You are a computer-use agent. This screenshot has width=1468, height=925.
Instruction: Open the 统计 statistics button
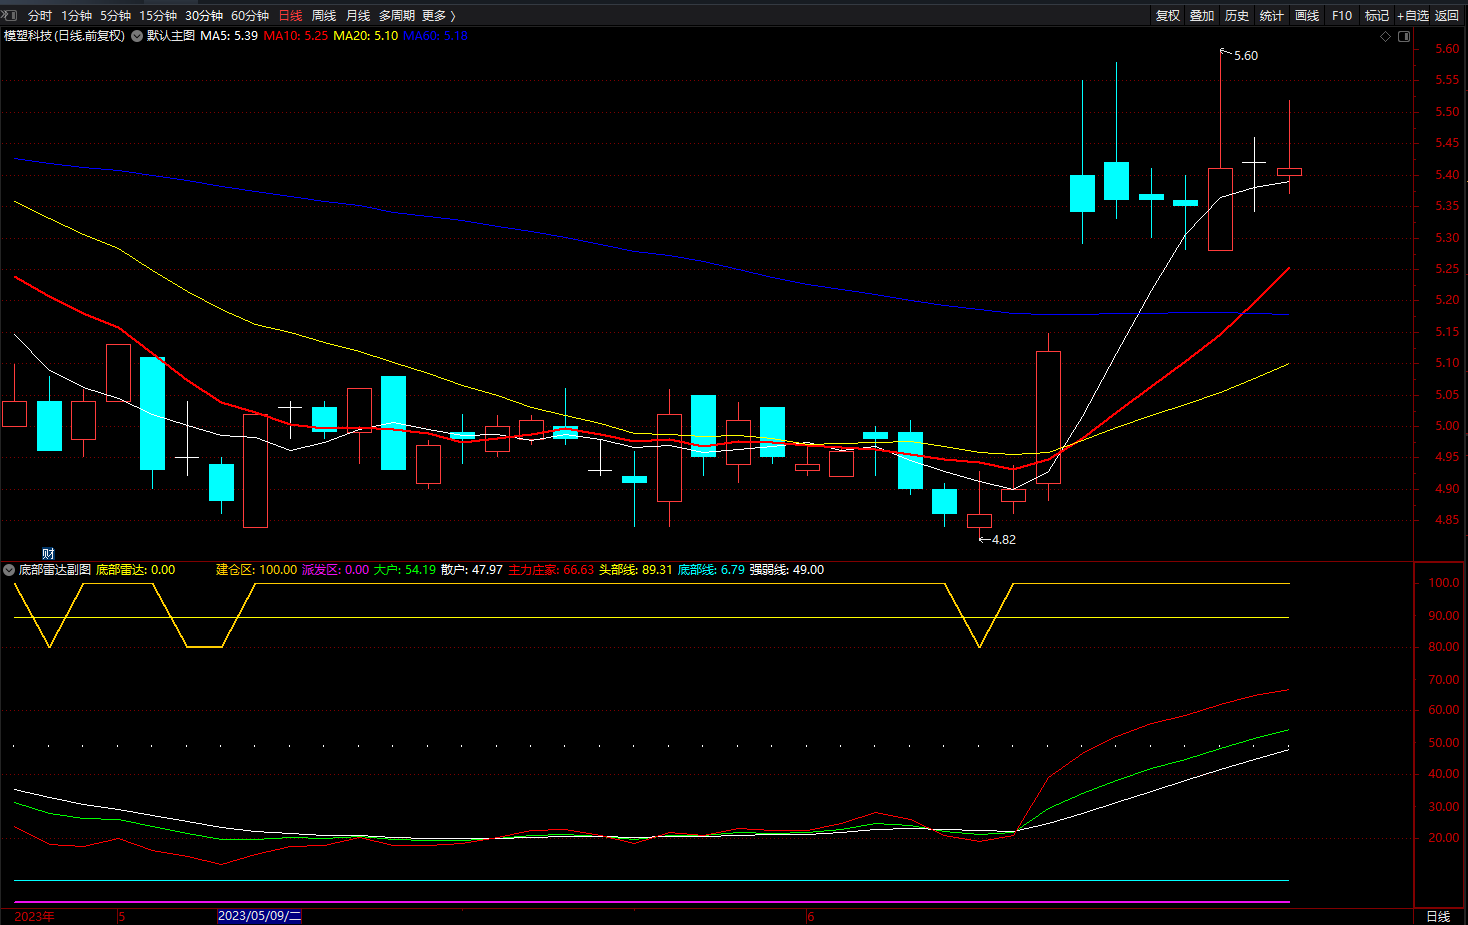click(x=1272, y=15)
